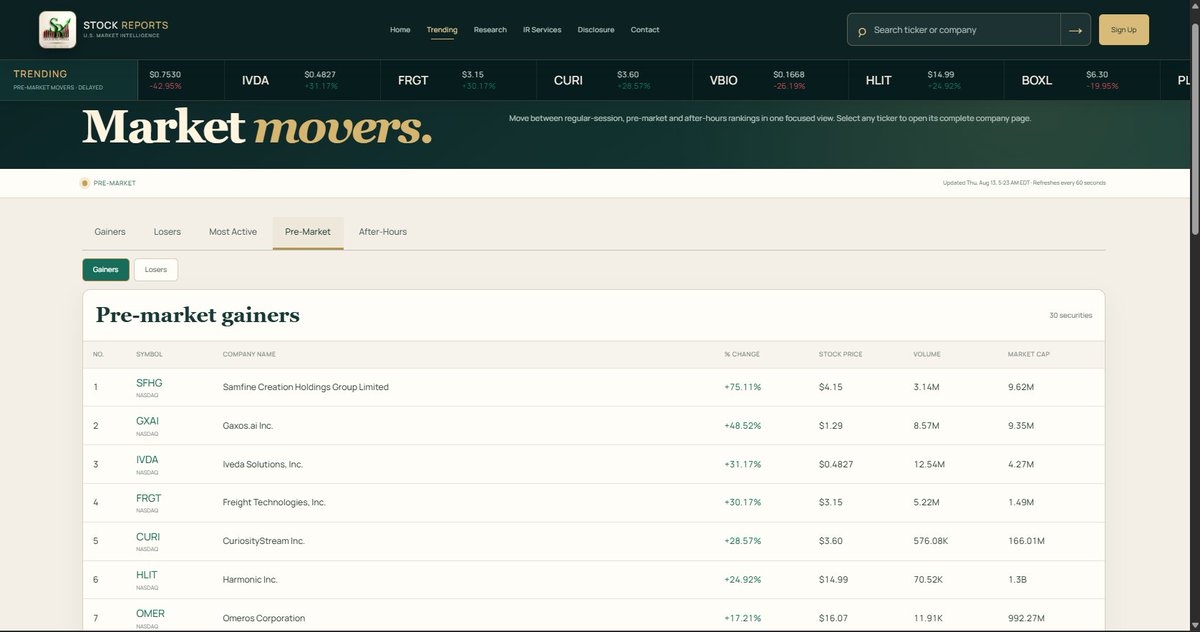Select Omeros Corporation company name
This screenshot has height=632, width=1200.
click(263, 618)
